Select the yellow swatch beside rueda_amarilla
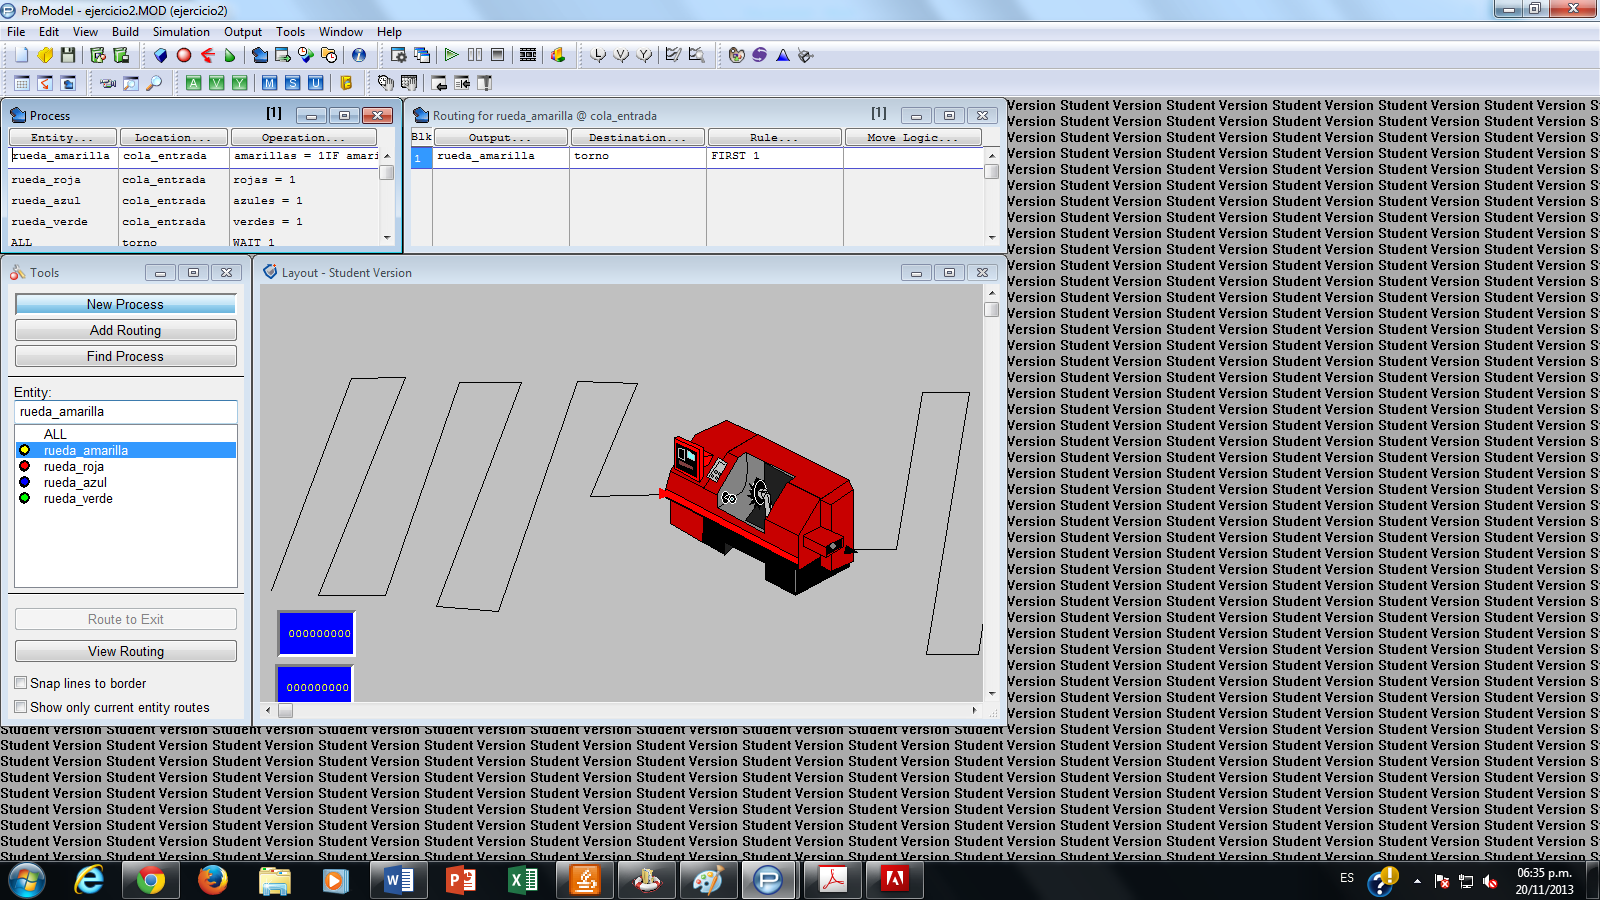This screenshot has height=900, width=1600. 23,450
